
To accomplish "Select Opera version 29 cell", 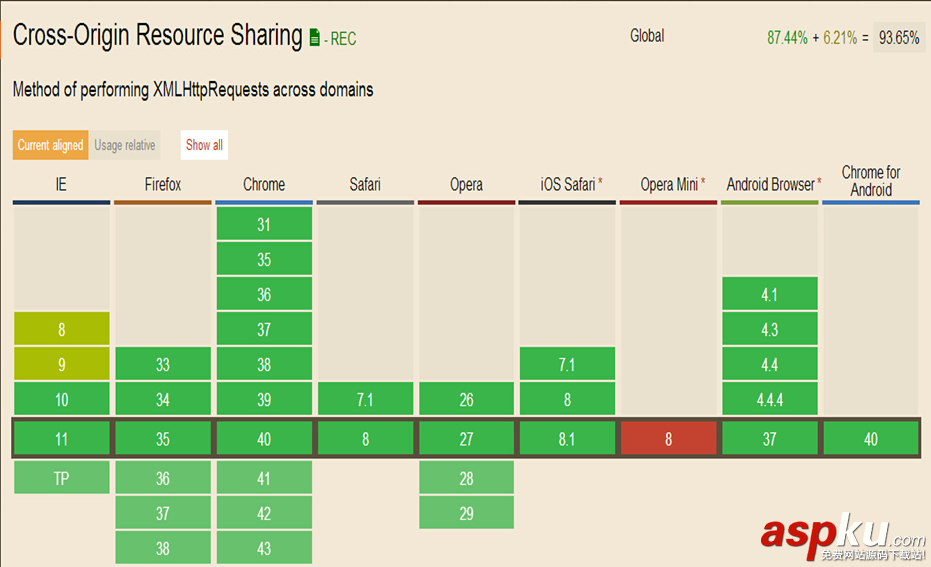I will tap(466, 513).
